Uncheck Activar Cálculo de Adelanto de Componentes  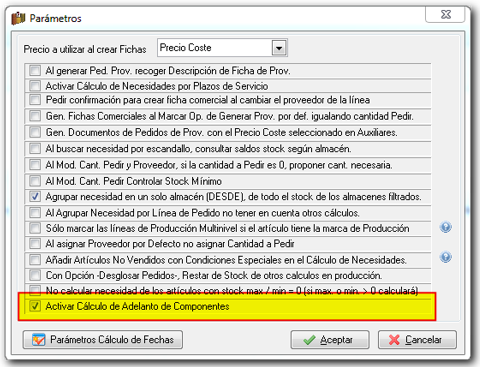click(x=35, y=306)
